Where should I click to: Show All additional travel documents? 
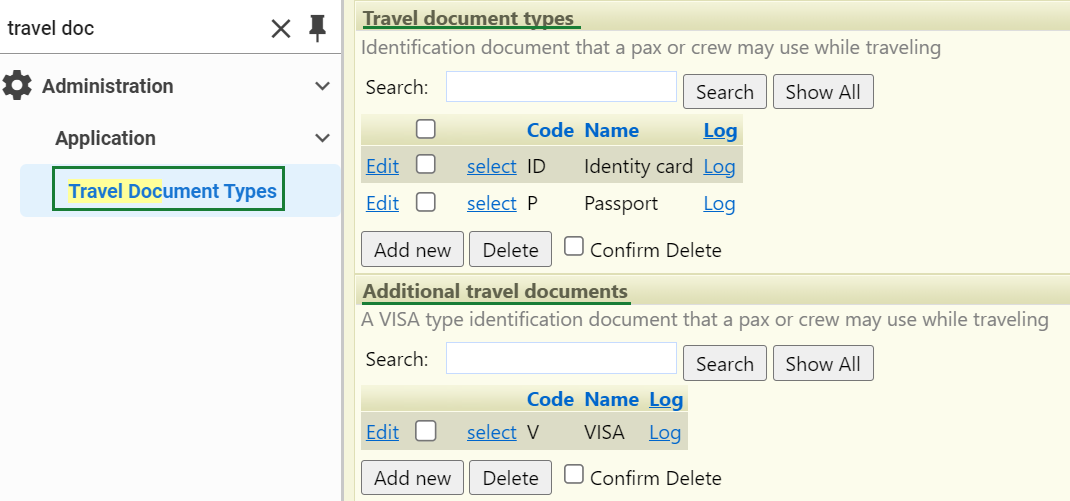pos(823,364)
